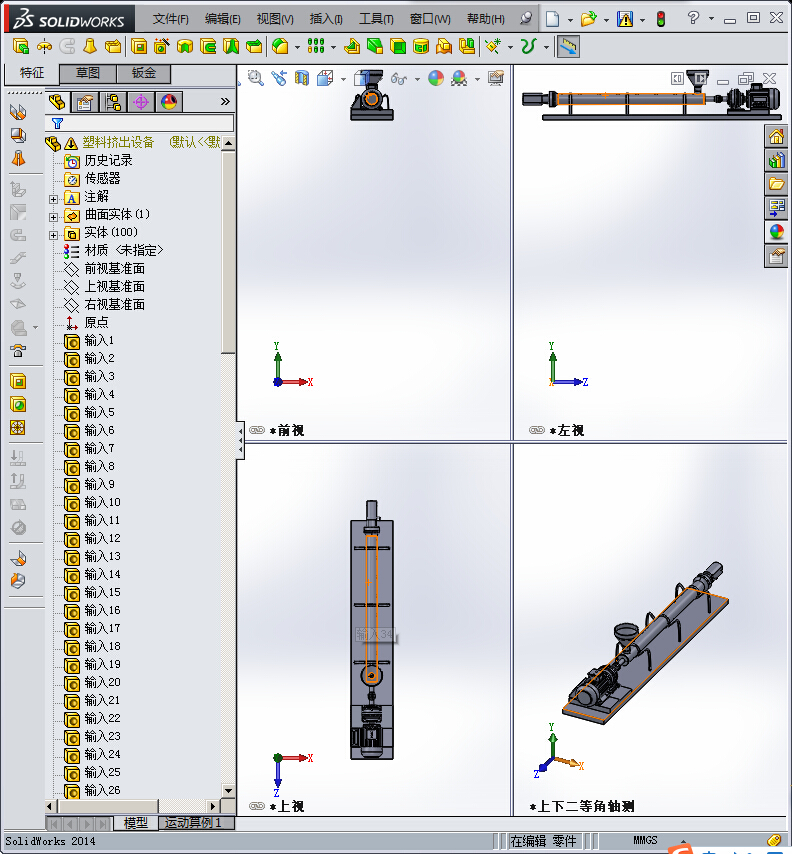The width and height of the screenshot is (792, 854).
Task: Open the File Explorer task pane tab
Action: (x=777, y=184)
